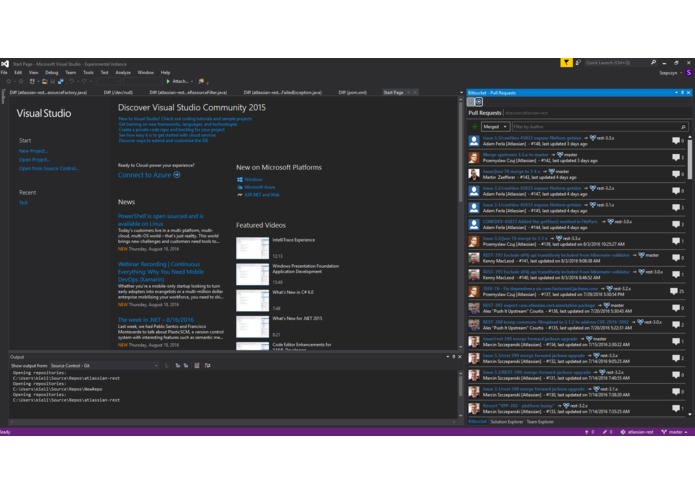Viewport: 695px width, 494px height.
Task: Switch to the Solution Explorer bottom tab
Action: (x=507, y=422)
